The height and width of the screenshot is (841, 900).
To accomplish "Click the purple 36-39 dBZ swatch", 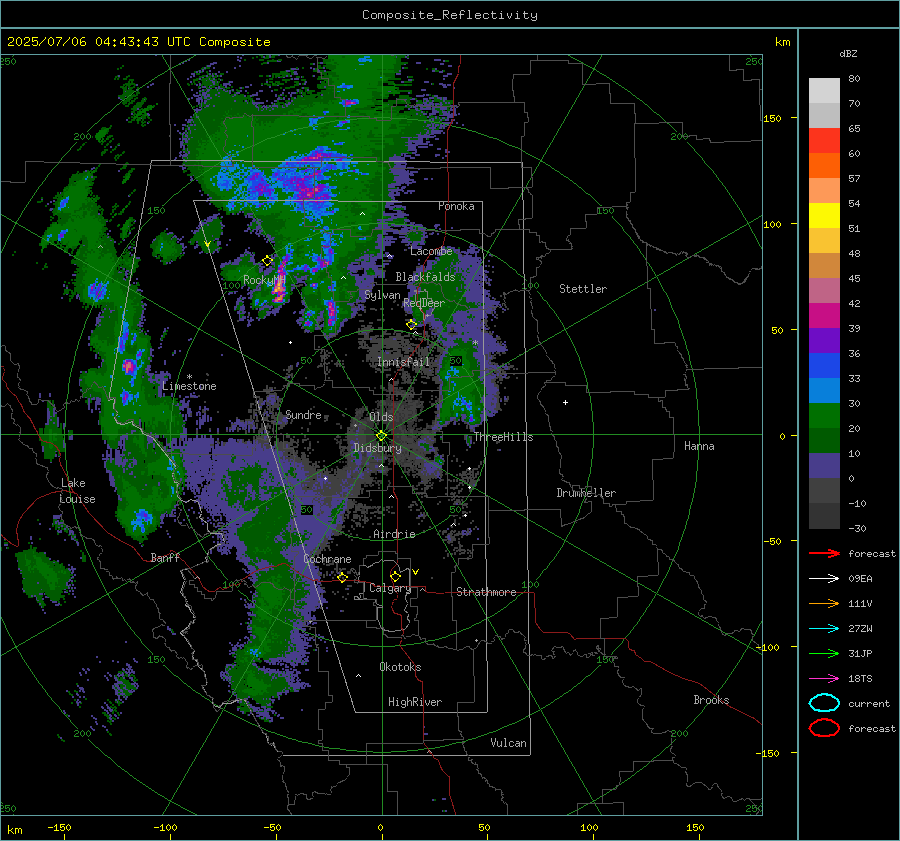I will pyautogui.click(x=824, y=341).
